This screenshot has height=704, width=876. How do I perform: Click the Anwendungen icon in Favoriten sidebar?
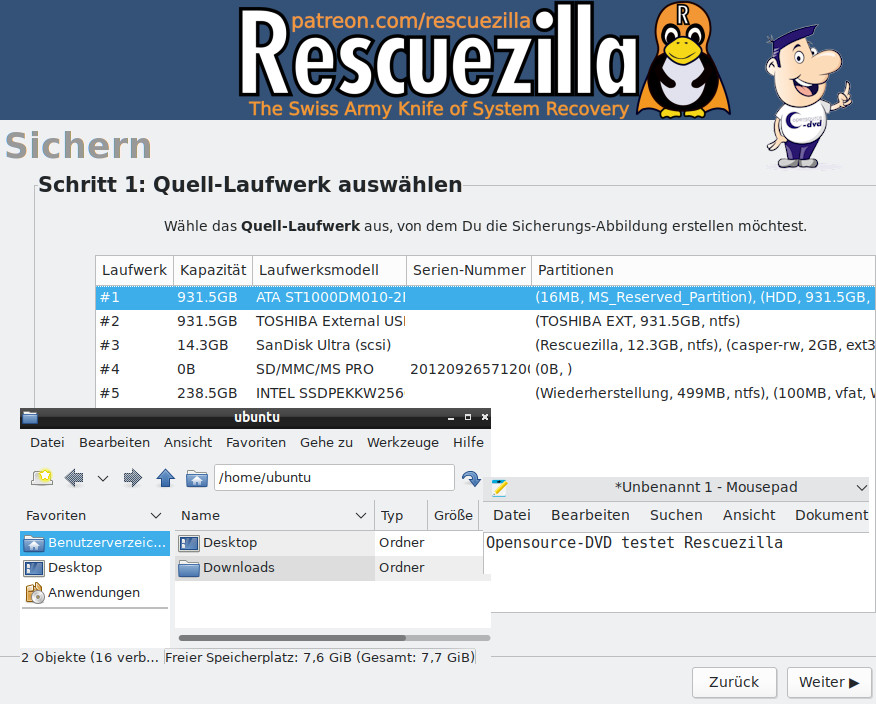[33, 593]
